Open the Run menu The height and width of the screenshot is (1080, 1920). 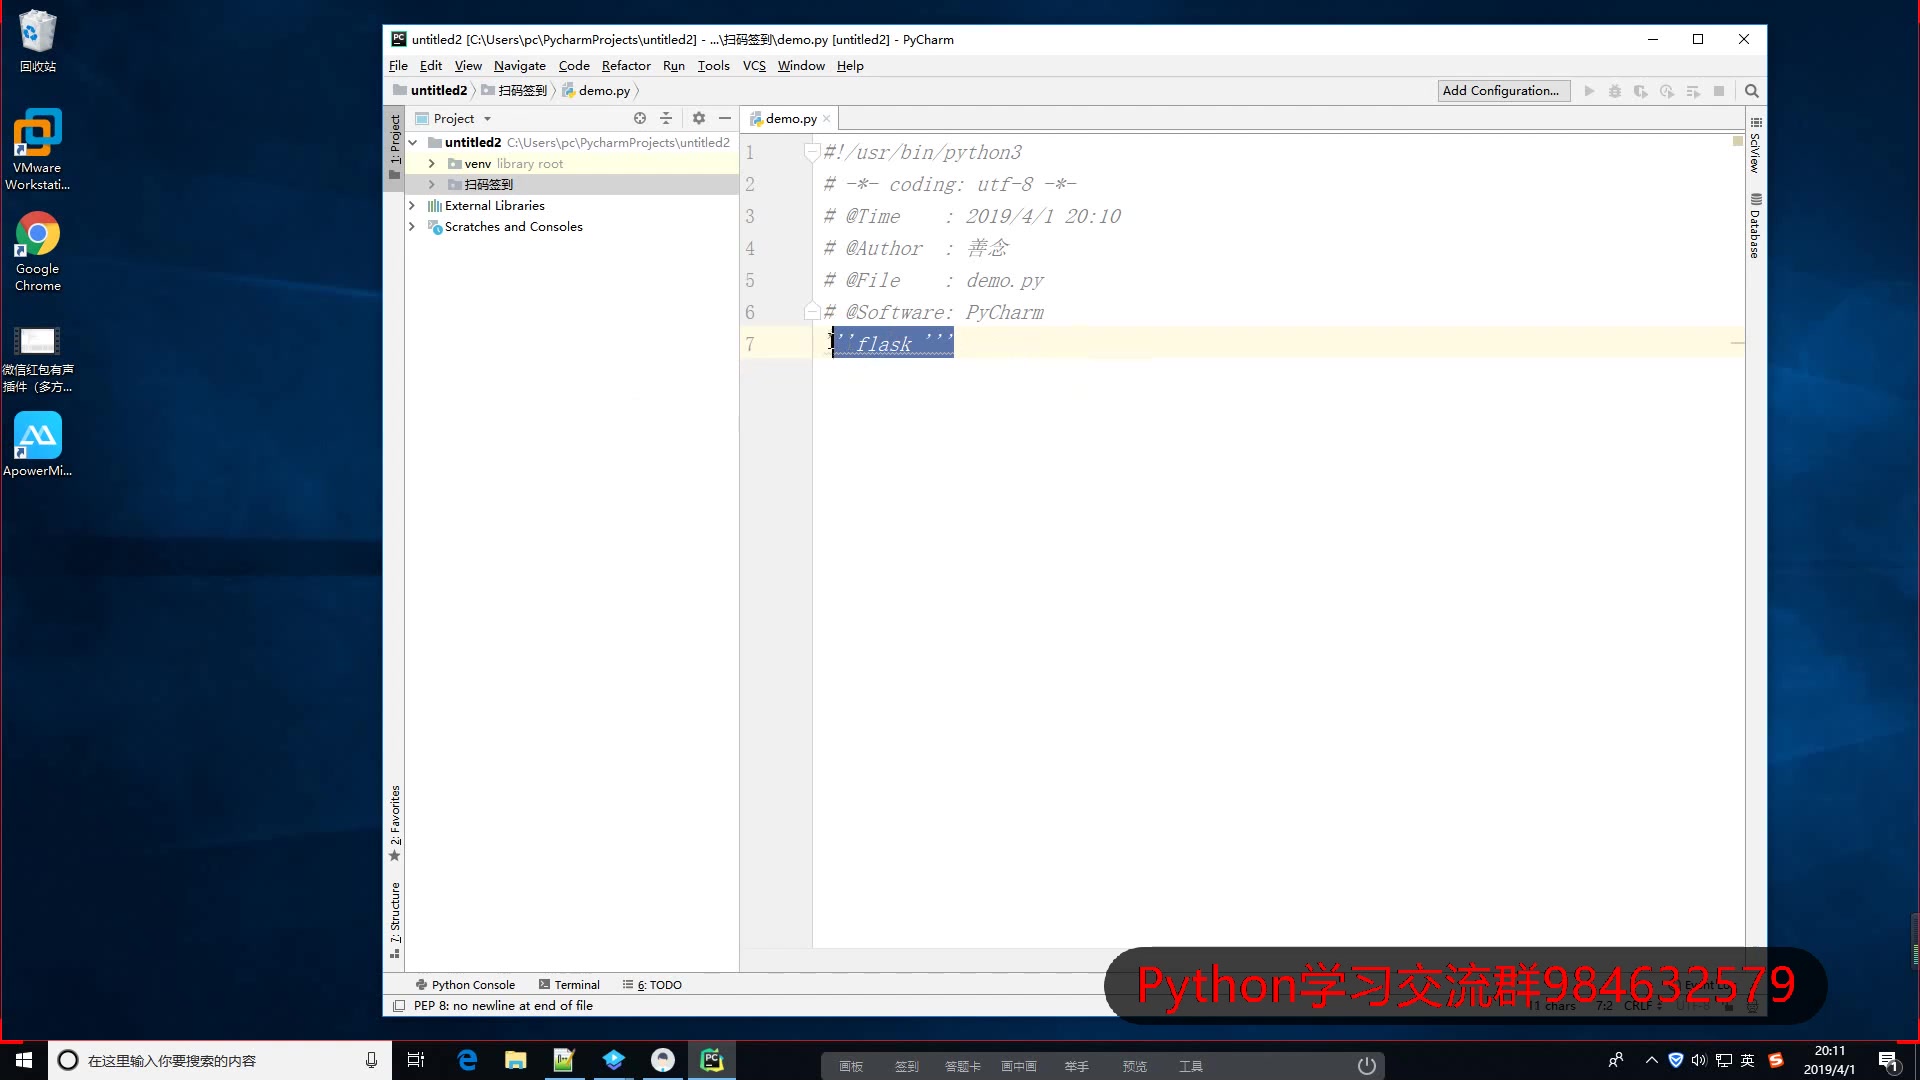click(674, 66)
